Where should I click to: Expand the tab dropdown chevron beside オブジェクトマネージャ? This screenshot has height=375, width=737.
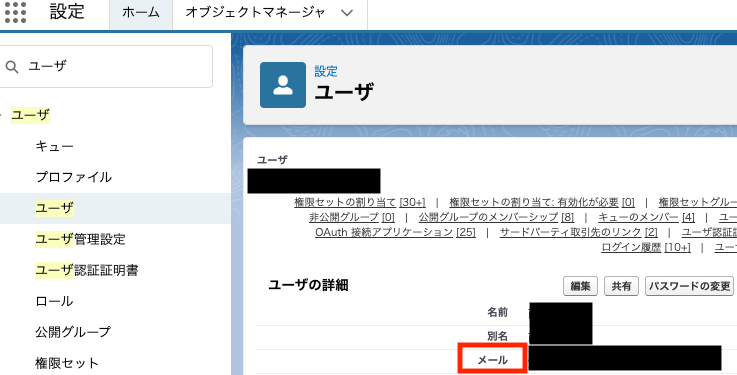tap(347, 13)
